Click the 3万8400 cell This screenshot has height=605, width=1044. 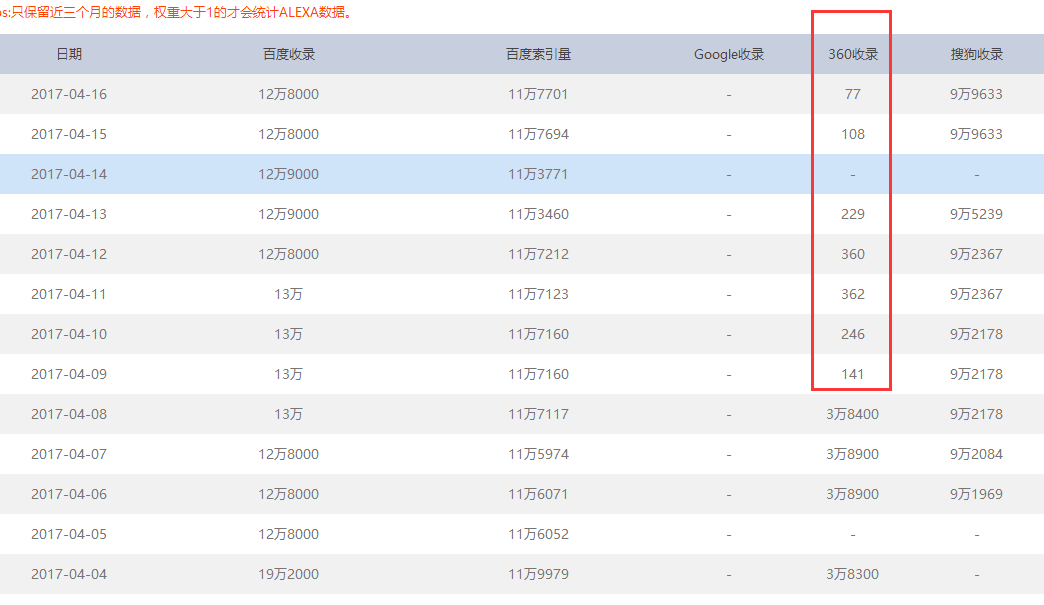click(x=853, y=414)
